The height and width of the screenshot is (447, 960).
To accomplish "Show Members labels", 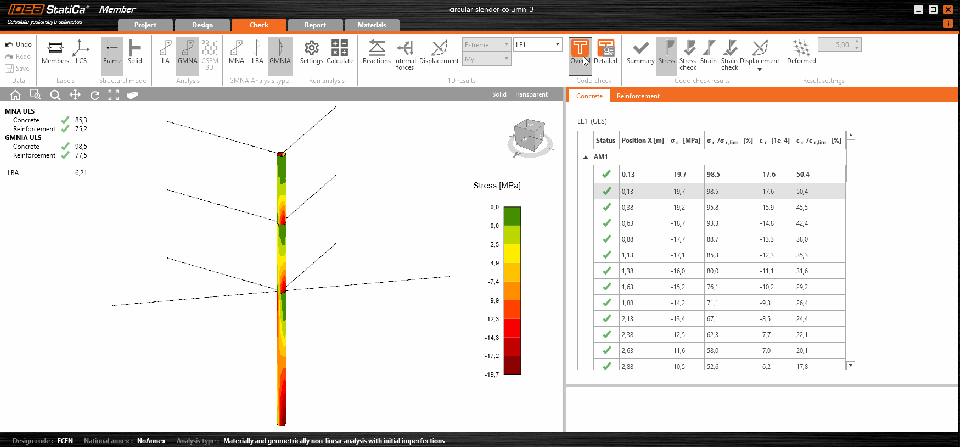I will pos(54,53).
